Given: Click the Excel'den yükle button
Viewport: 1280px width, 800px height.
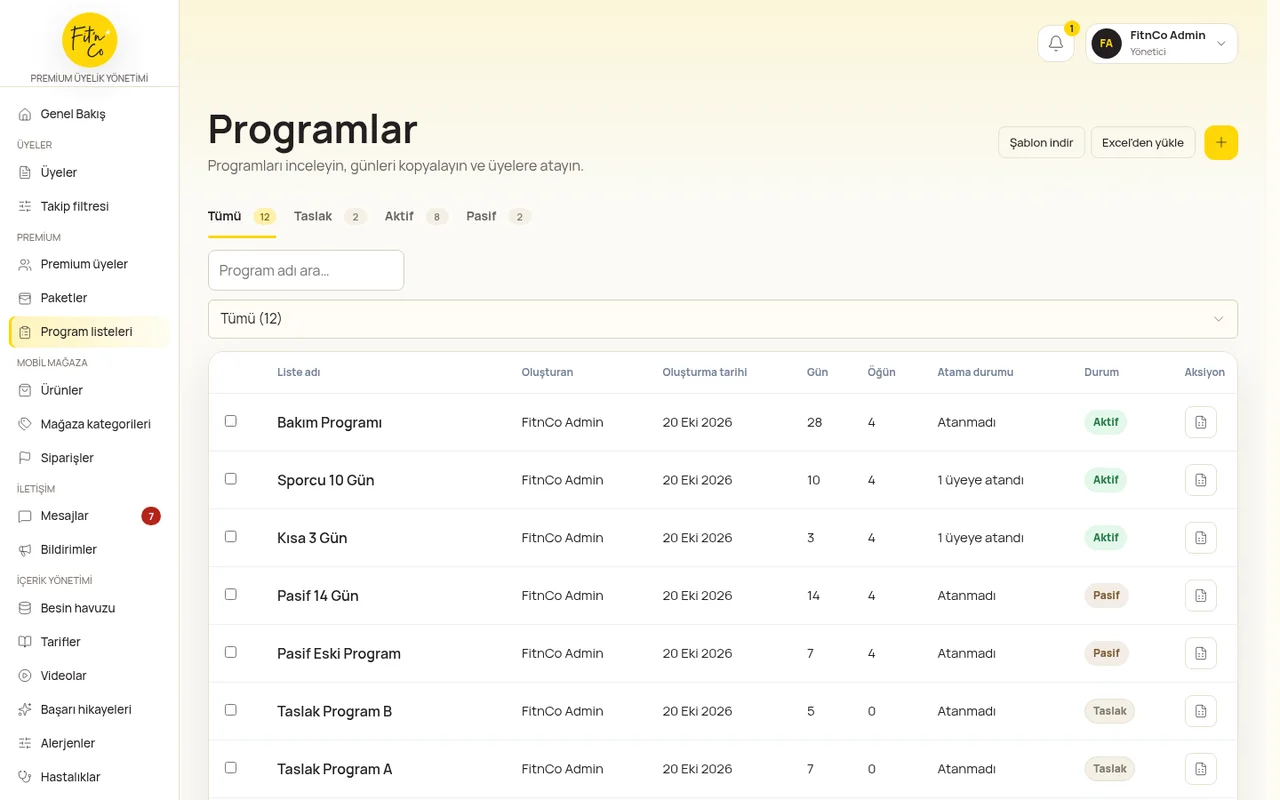Looking at the screenshot, I should 1143,143.
